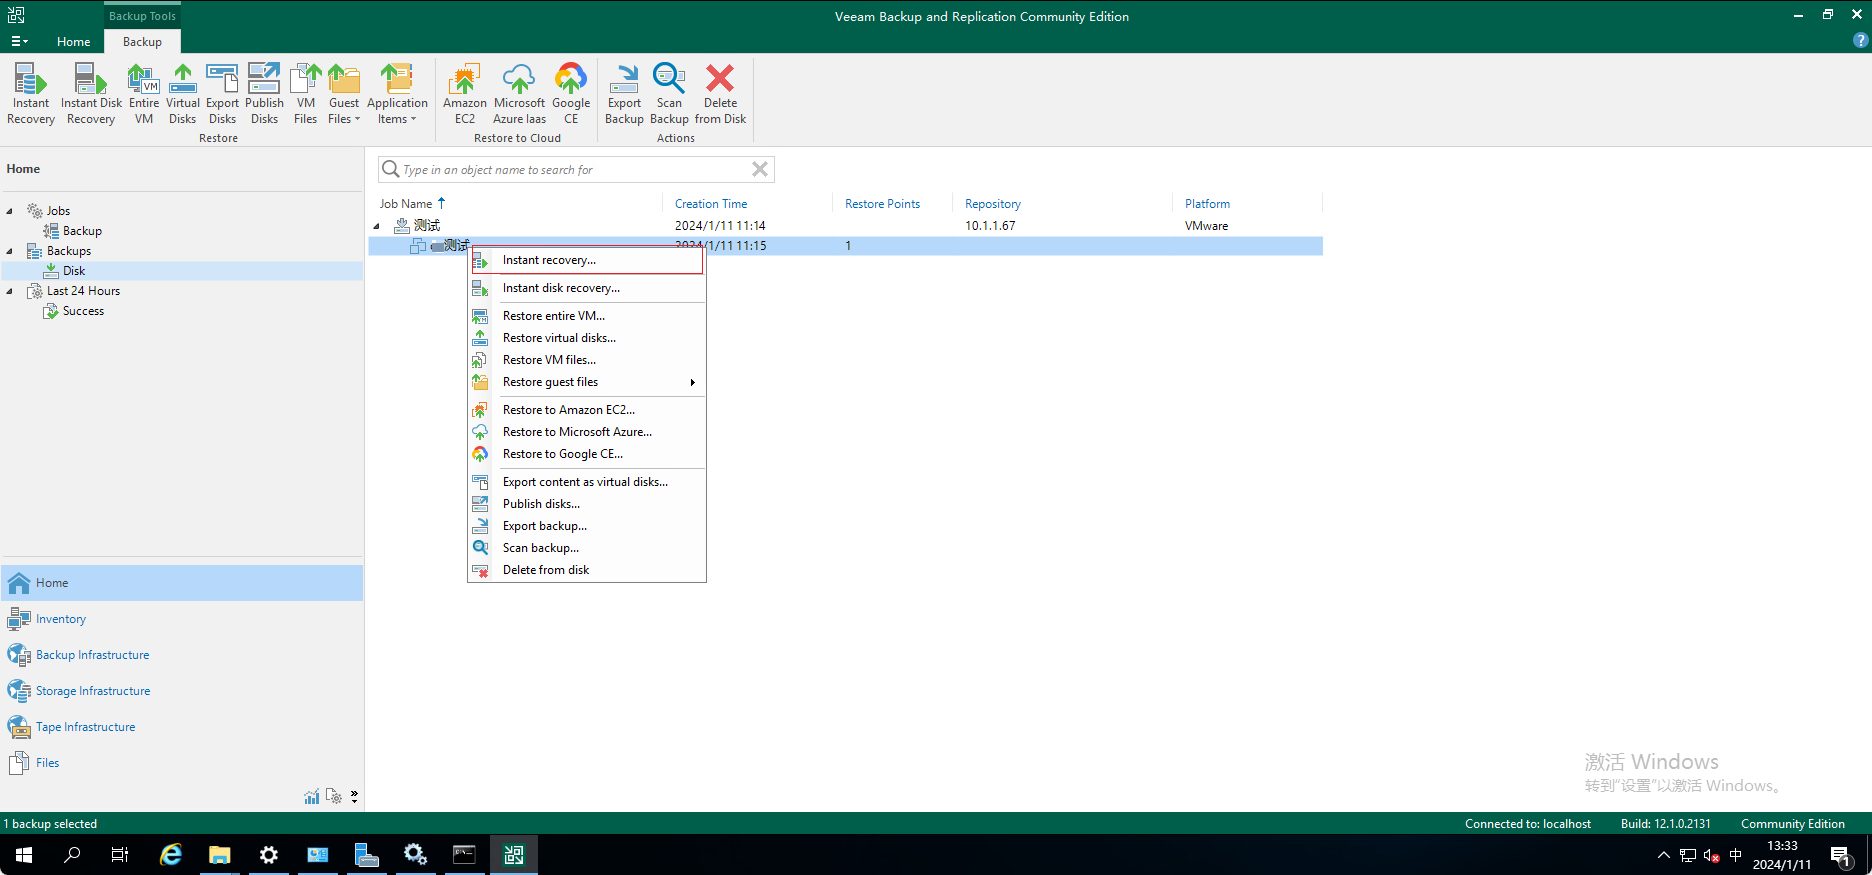Select the Backup ribbon tab

click(142, 42)
